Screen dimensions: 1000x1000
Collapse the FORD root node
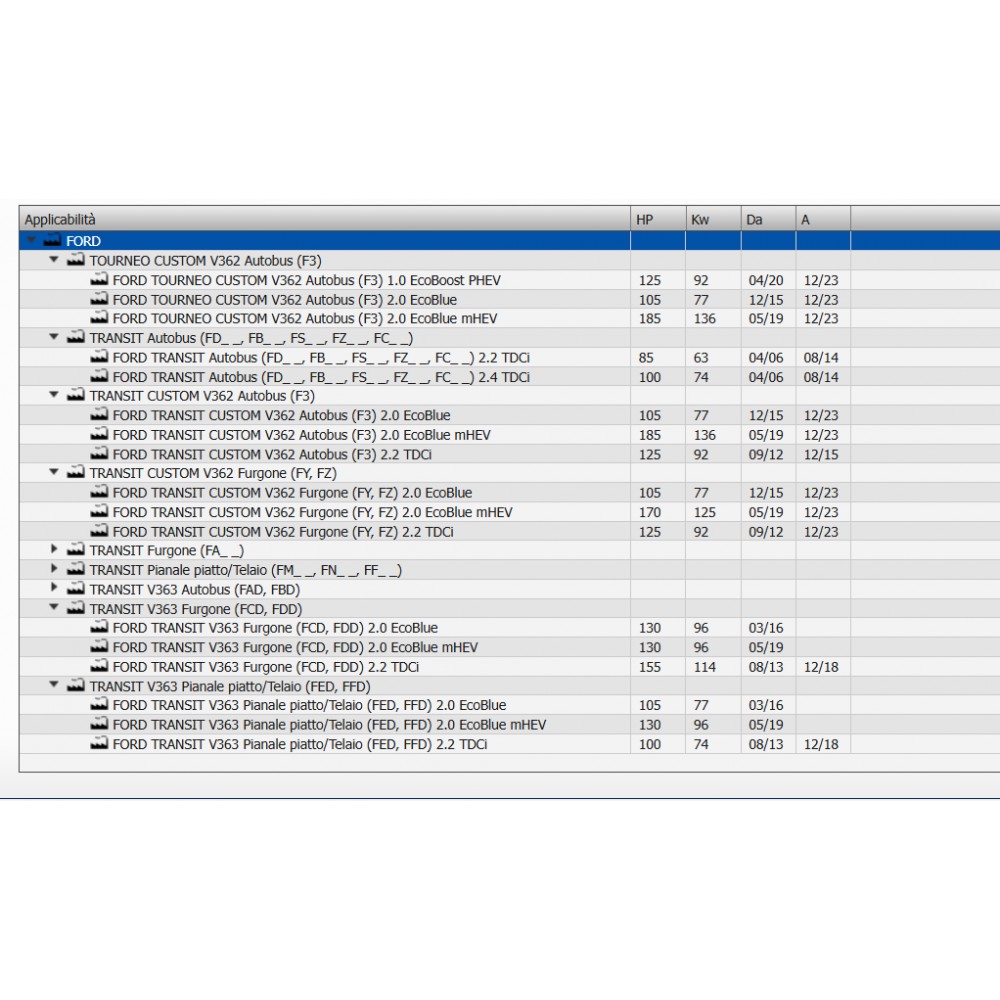31,241
